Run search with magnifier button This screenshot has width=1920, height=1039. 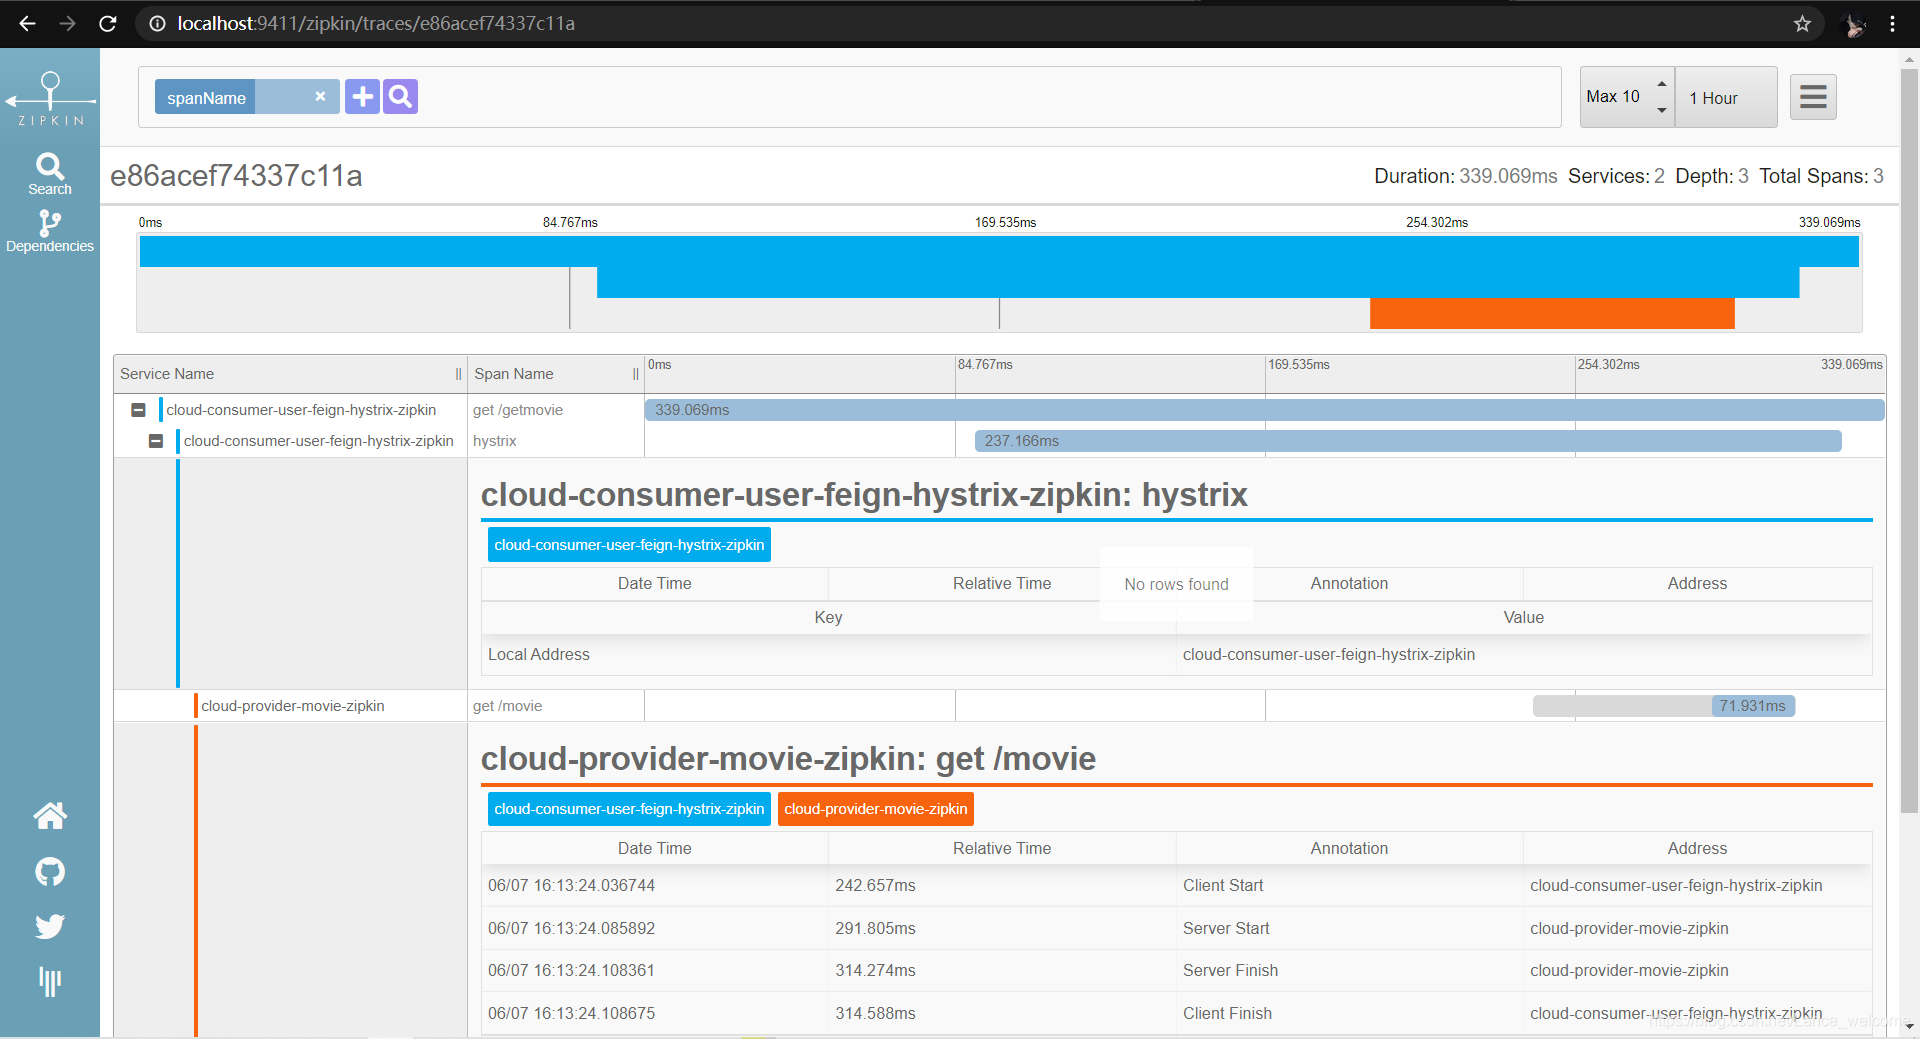click(x=400, y=97)
